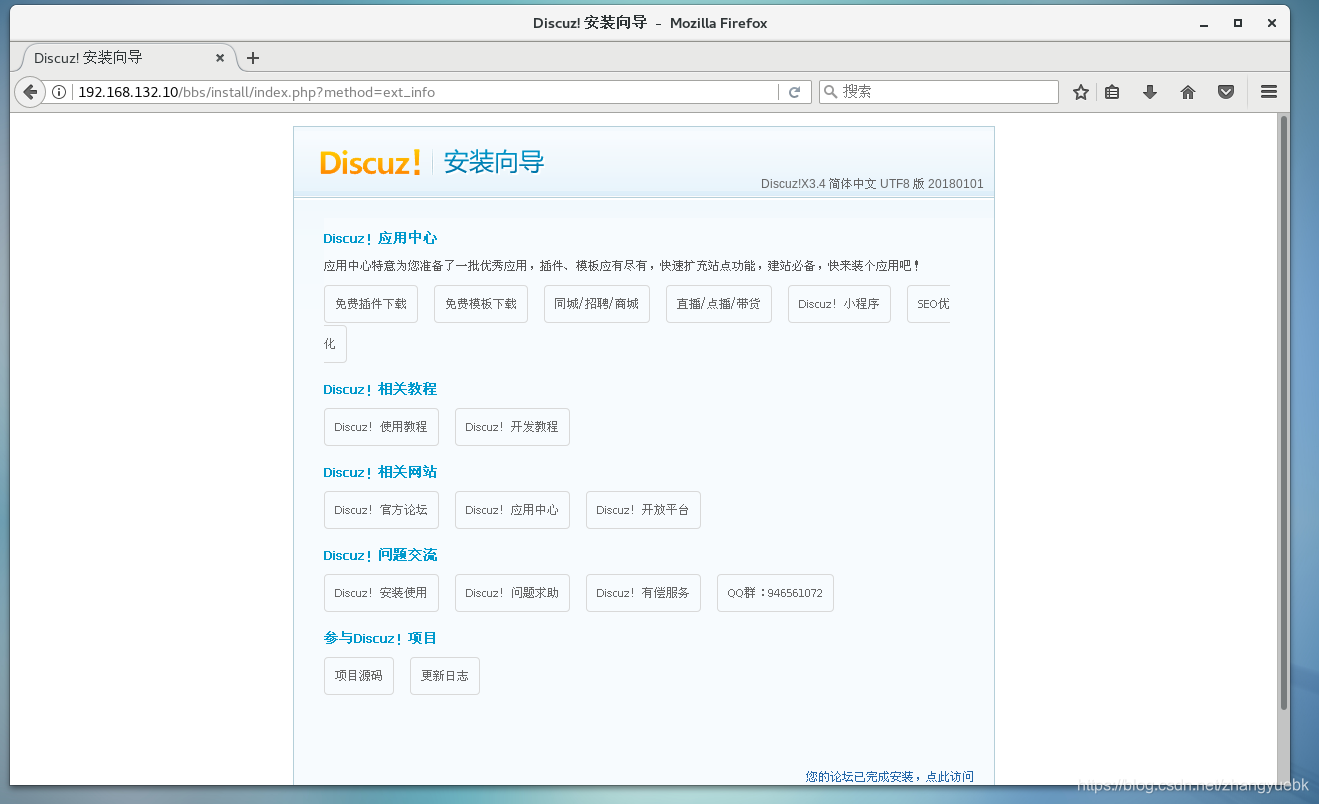1319x804 pixels.
Task: Click description text 应用中心特意为您准备了
Action: point(621,266)
